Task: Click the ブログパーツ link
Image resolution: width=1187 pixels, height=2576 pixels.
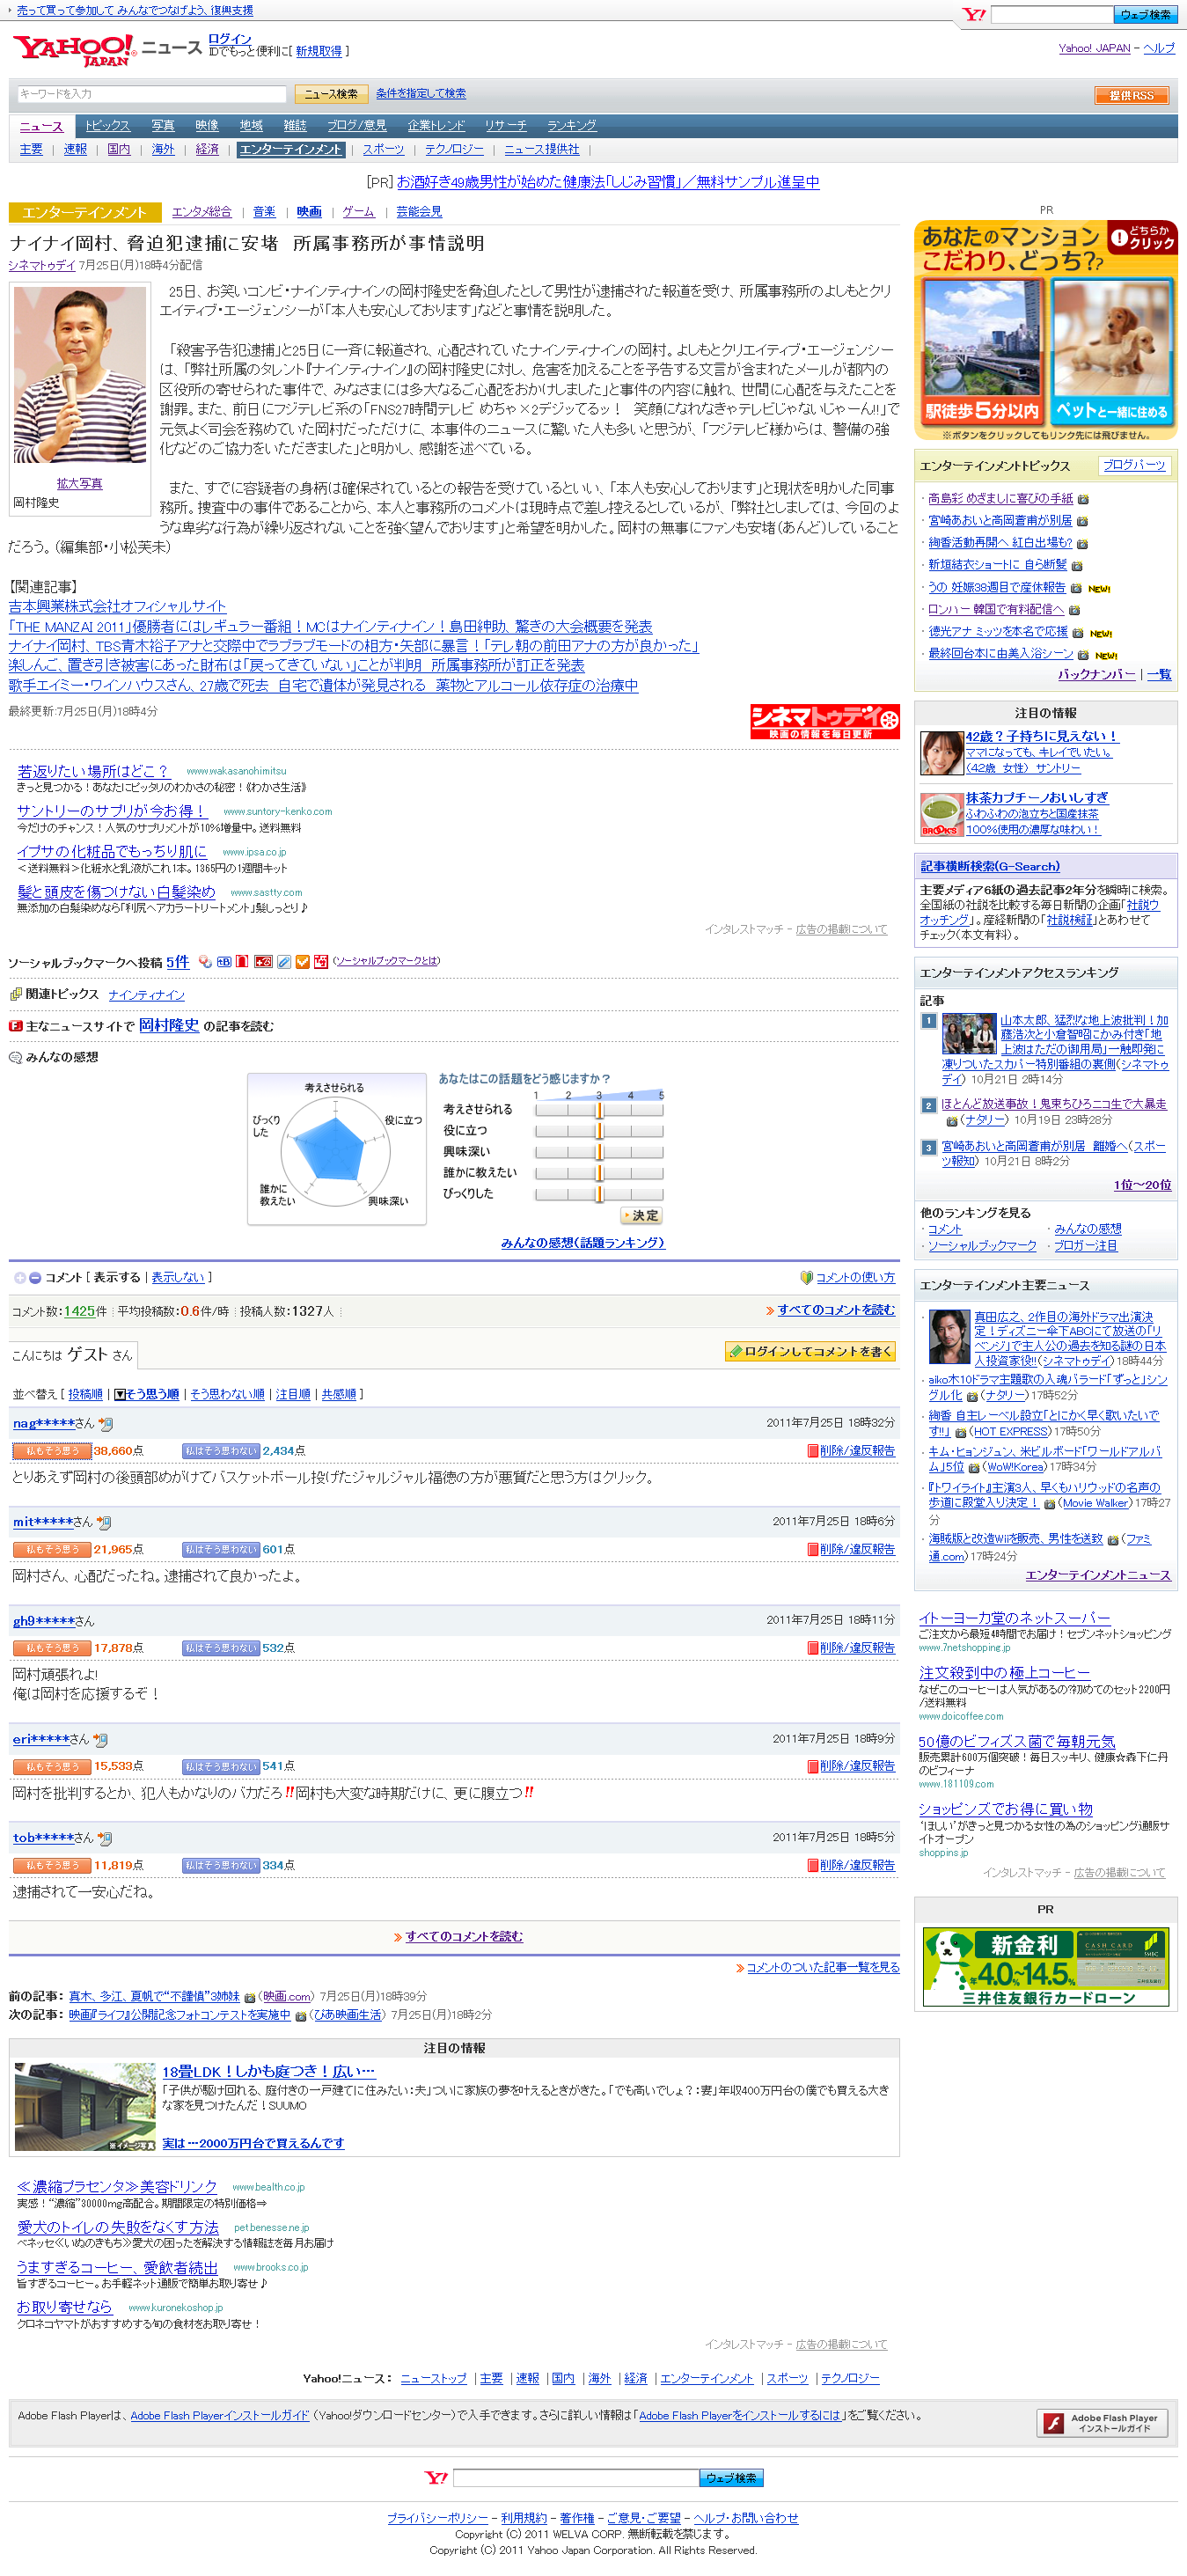Action: 1134,465
